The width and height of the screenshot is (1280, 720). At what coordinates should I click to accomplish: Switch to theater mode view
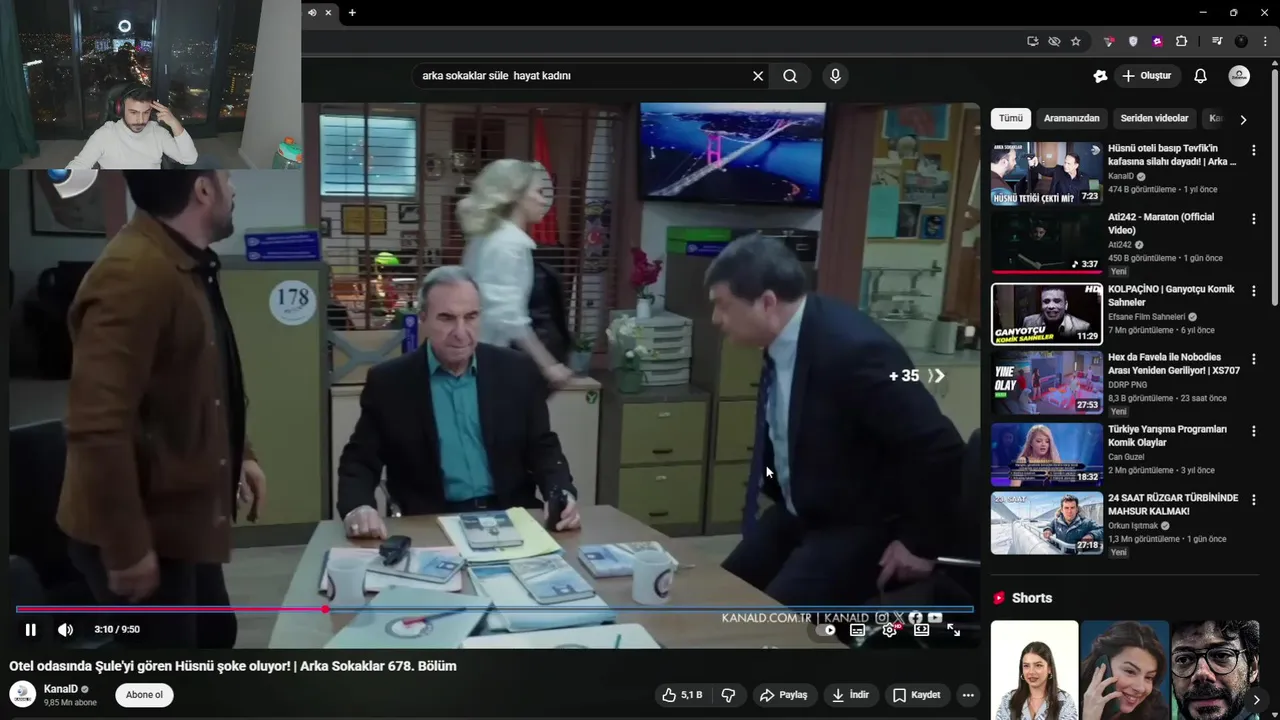click(921, 630)
